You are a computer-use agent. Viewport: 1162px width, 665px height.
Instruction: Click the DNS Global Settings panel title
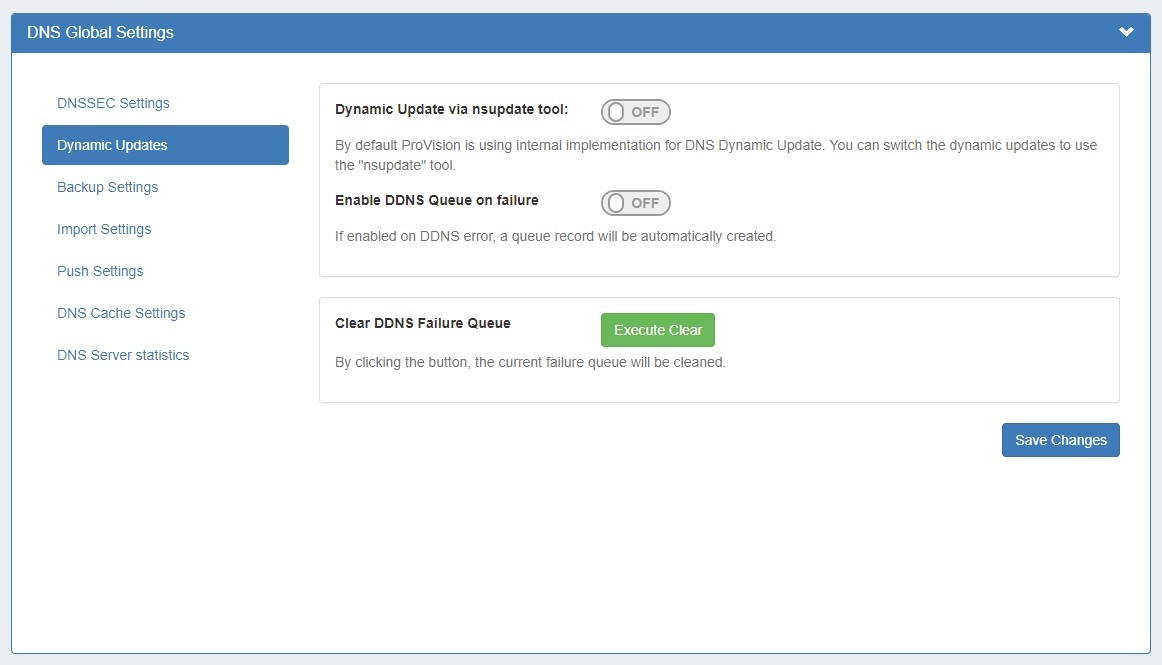pos(100,32)
